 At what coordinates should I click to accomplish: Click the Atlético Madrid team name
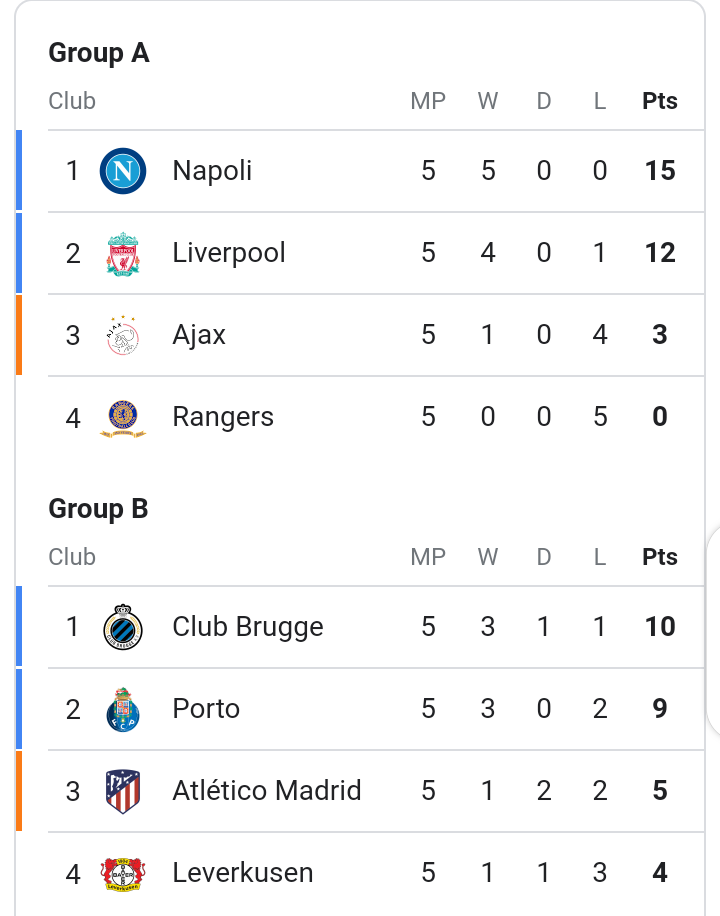(x=266, y=790)
